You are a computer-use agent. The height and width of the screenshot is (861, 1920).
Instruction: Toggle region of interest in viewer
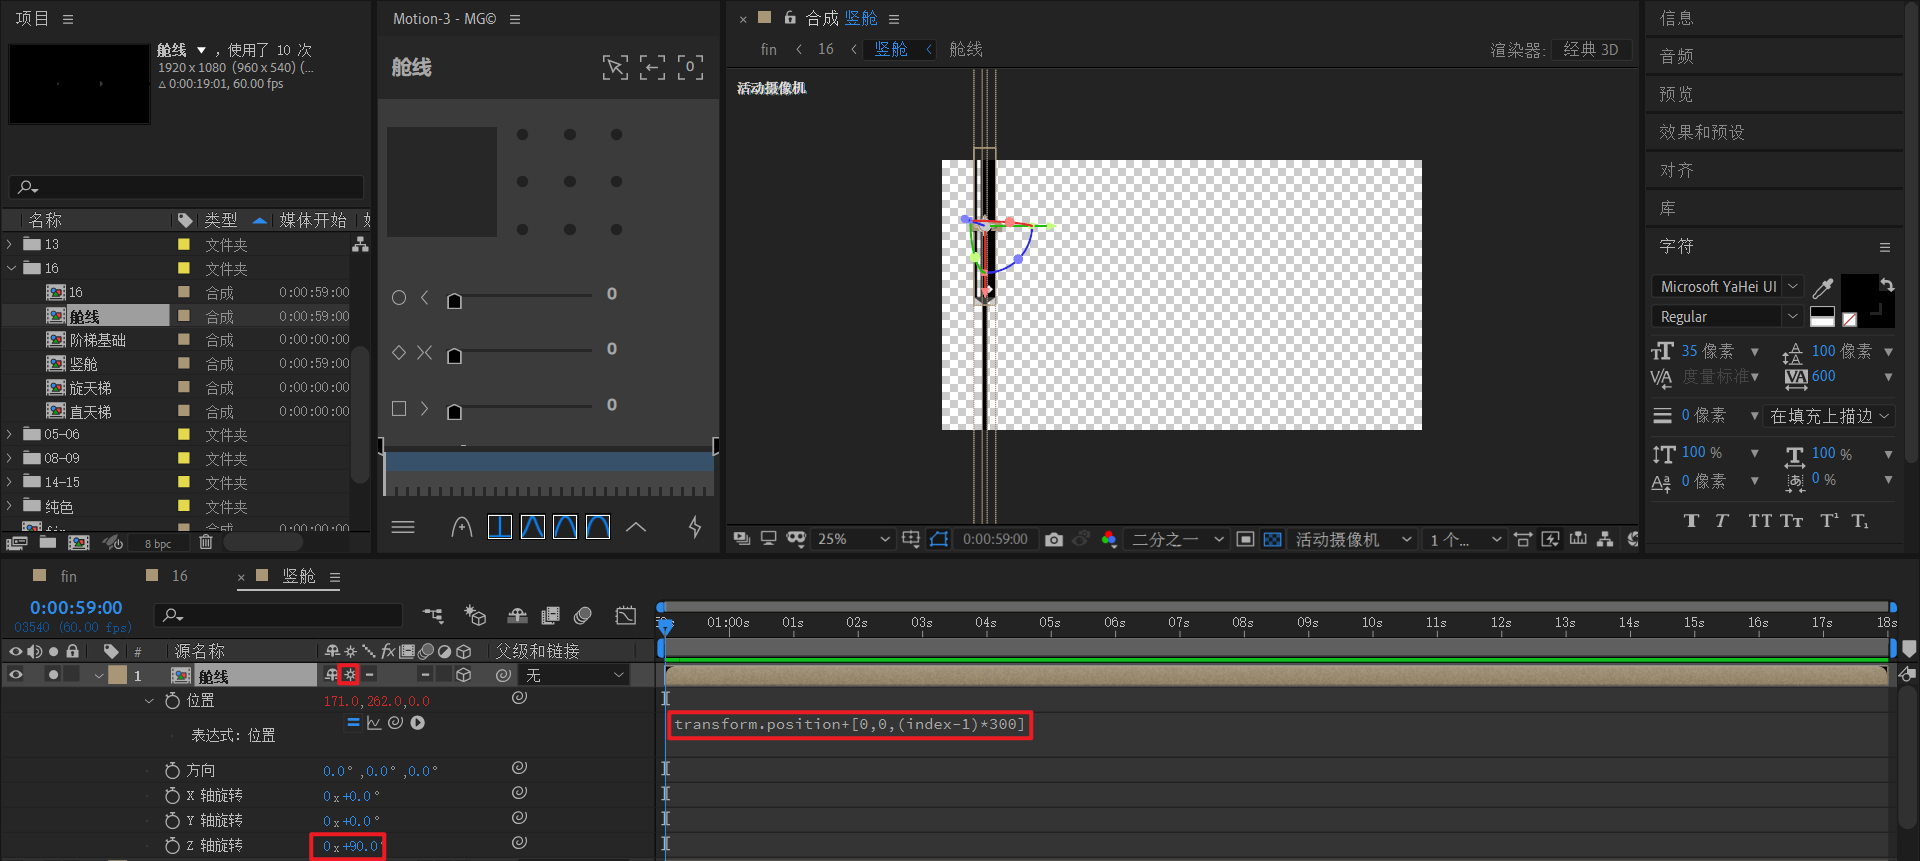coord(1245,539)
